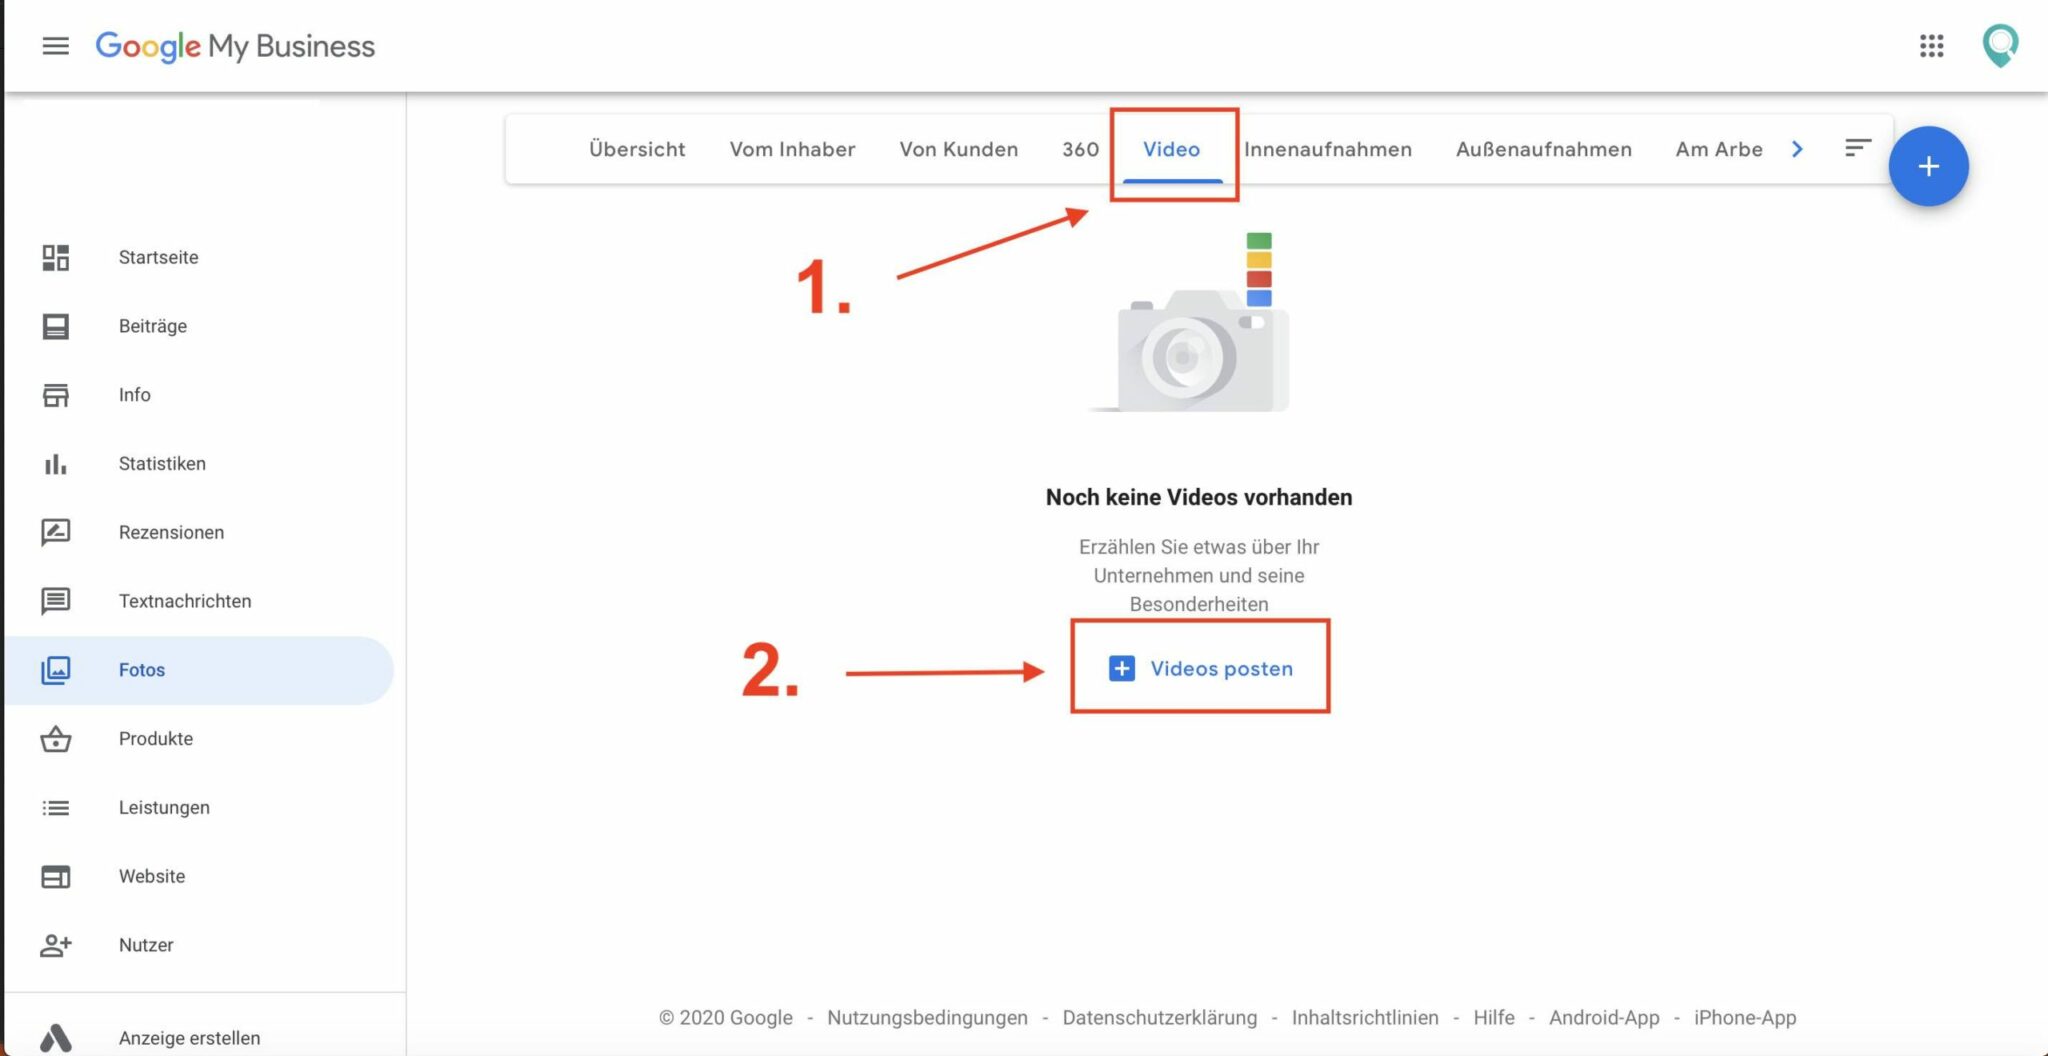Switch to the Außenaufnahmen tab
The height and width of the screenshot is (1056, 2048).
tap(1543, 149)
